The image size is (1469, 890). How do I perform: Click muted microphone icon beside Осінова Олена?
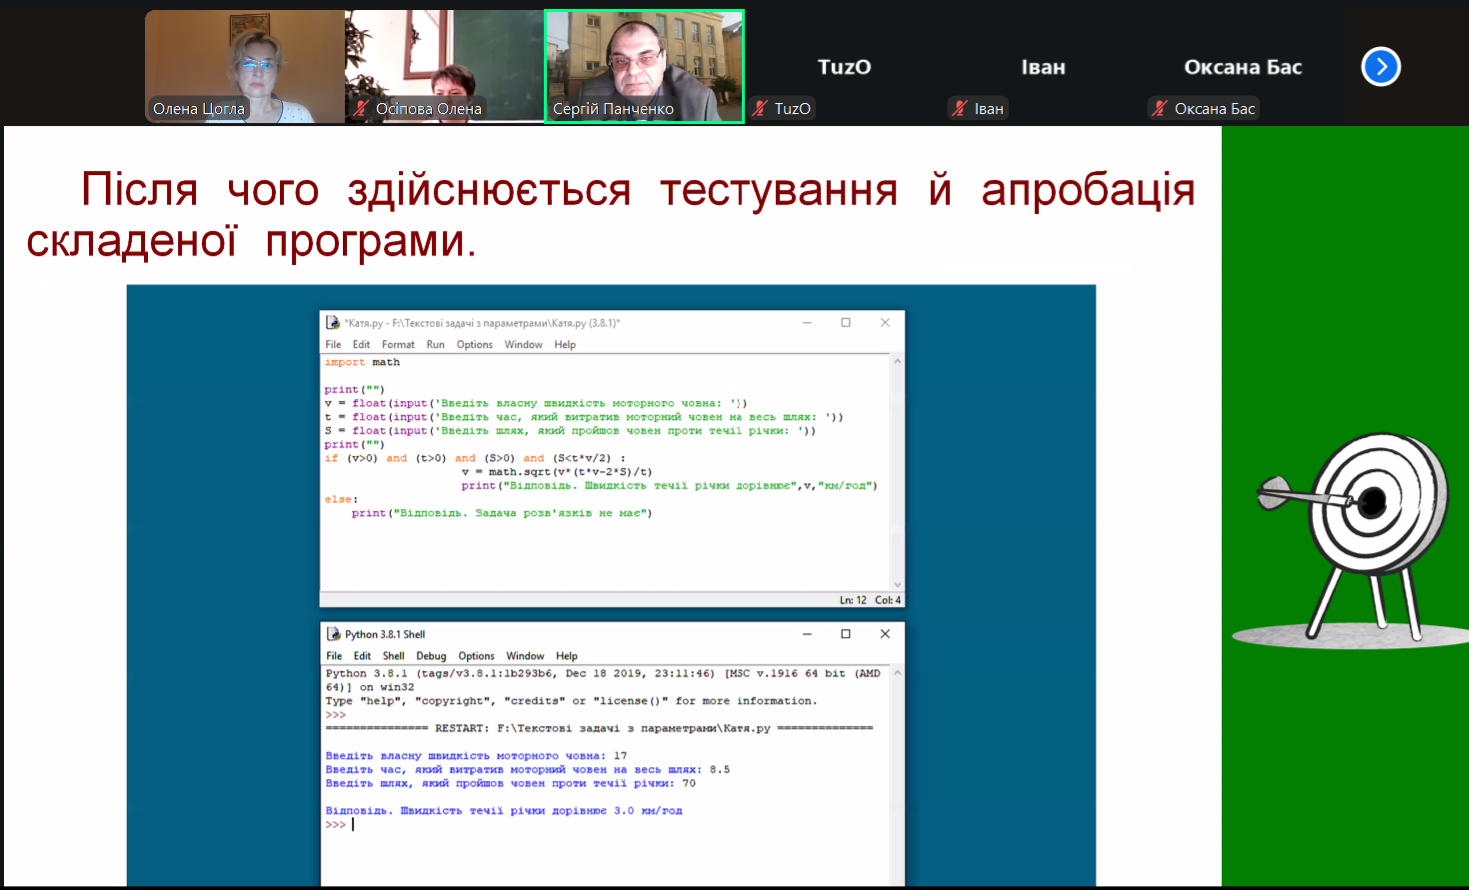(x=360, y=108)
